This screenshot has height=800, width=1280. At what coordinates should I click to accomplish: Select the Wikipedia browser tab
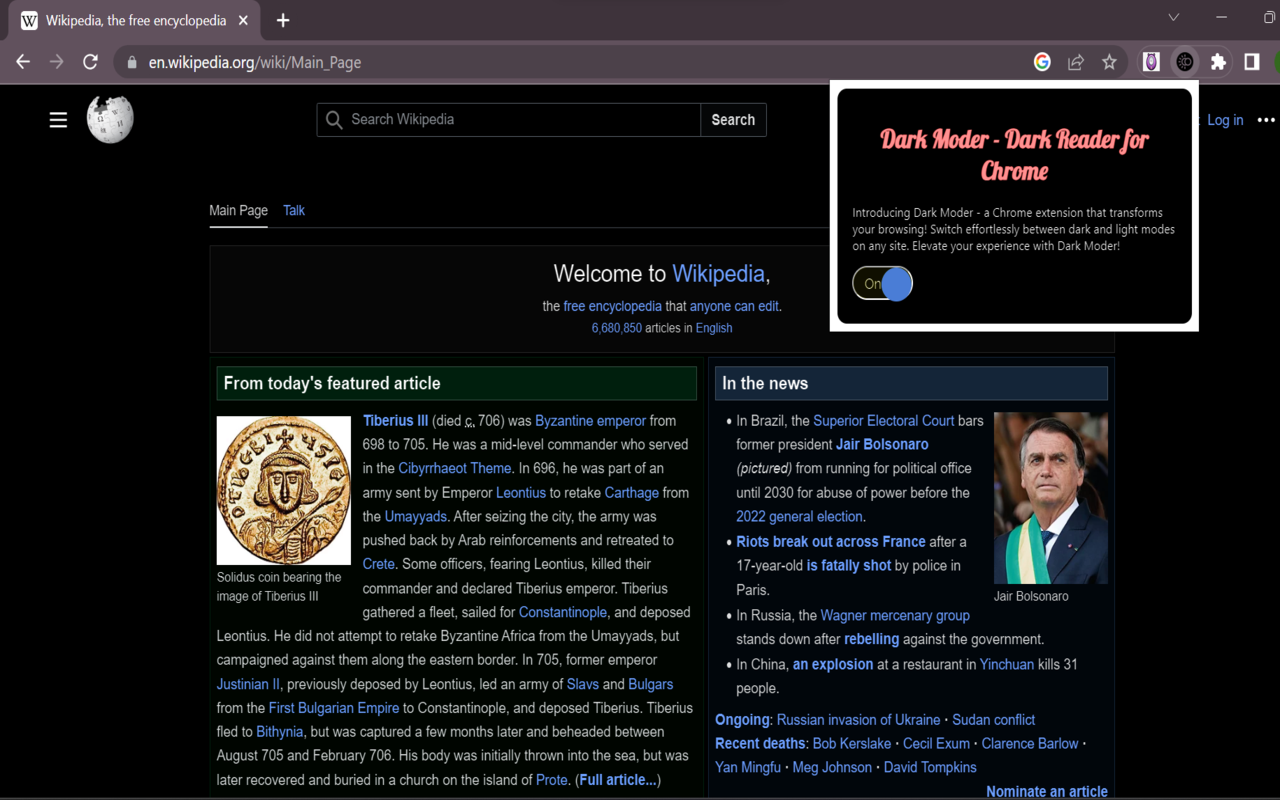[136, 20]
